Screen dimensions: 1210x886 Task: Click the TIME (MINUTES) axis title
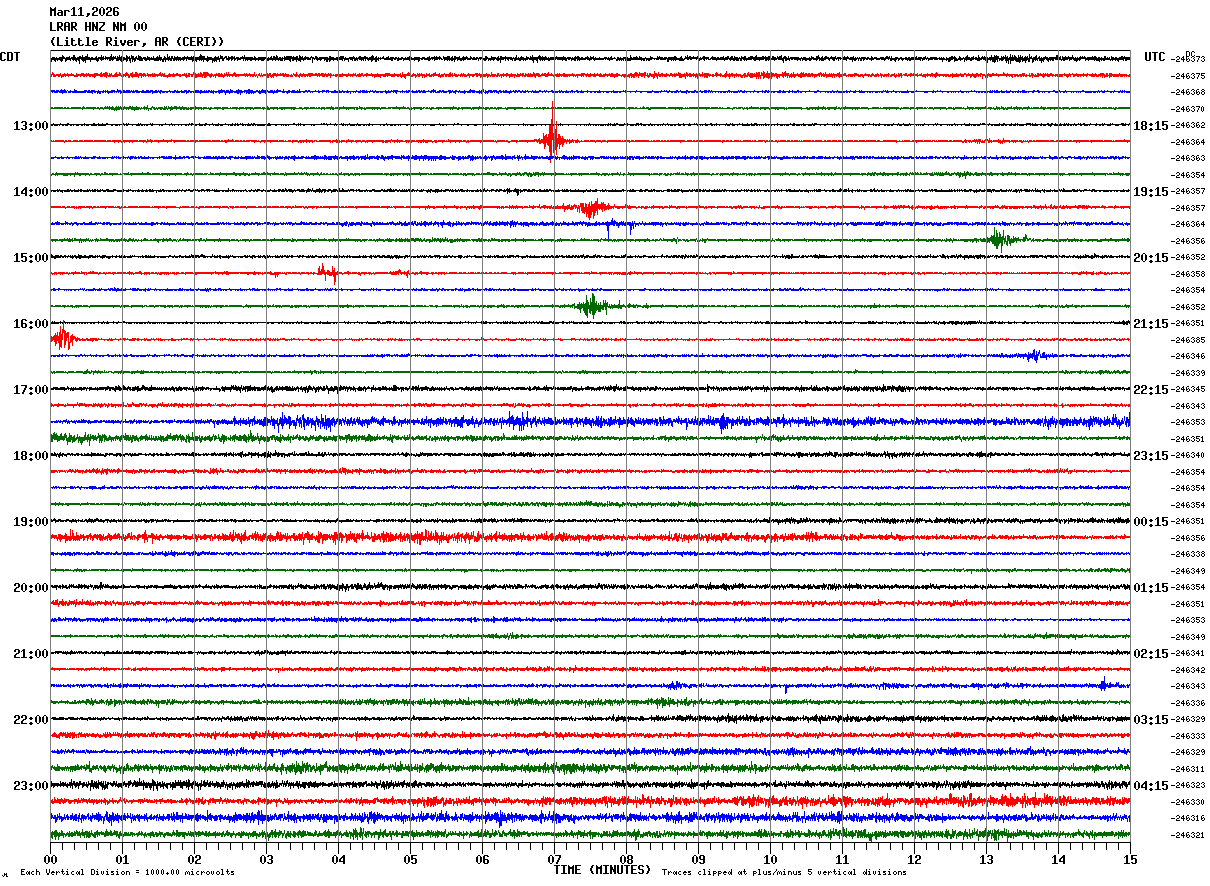coord(602,870)
